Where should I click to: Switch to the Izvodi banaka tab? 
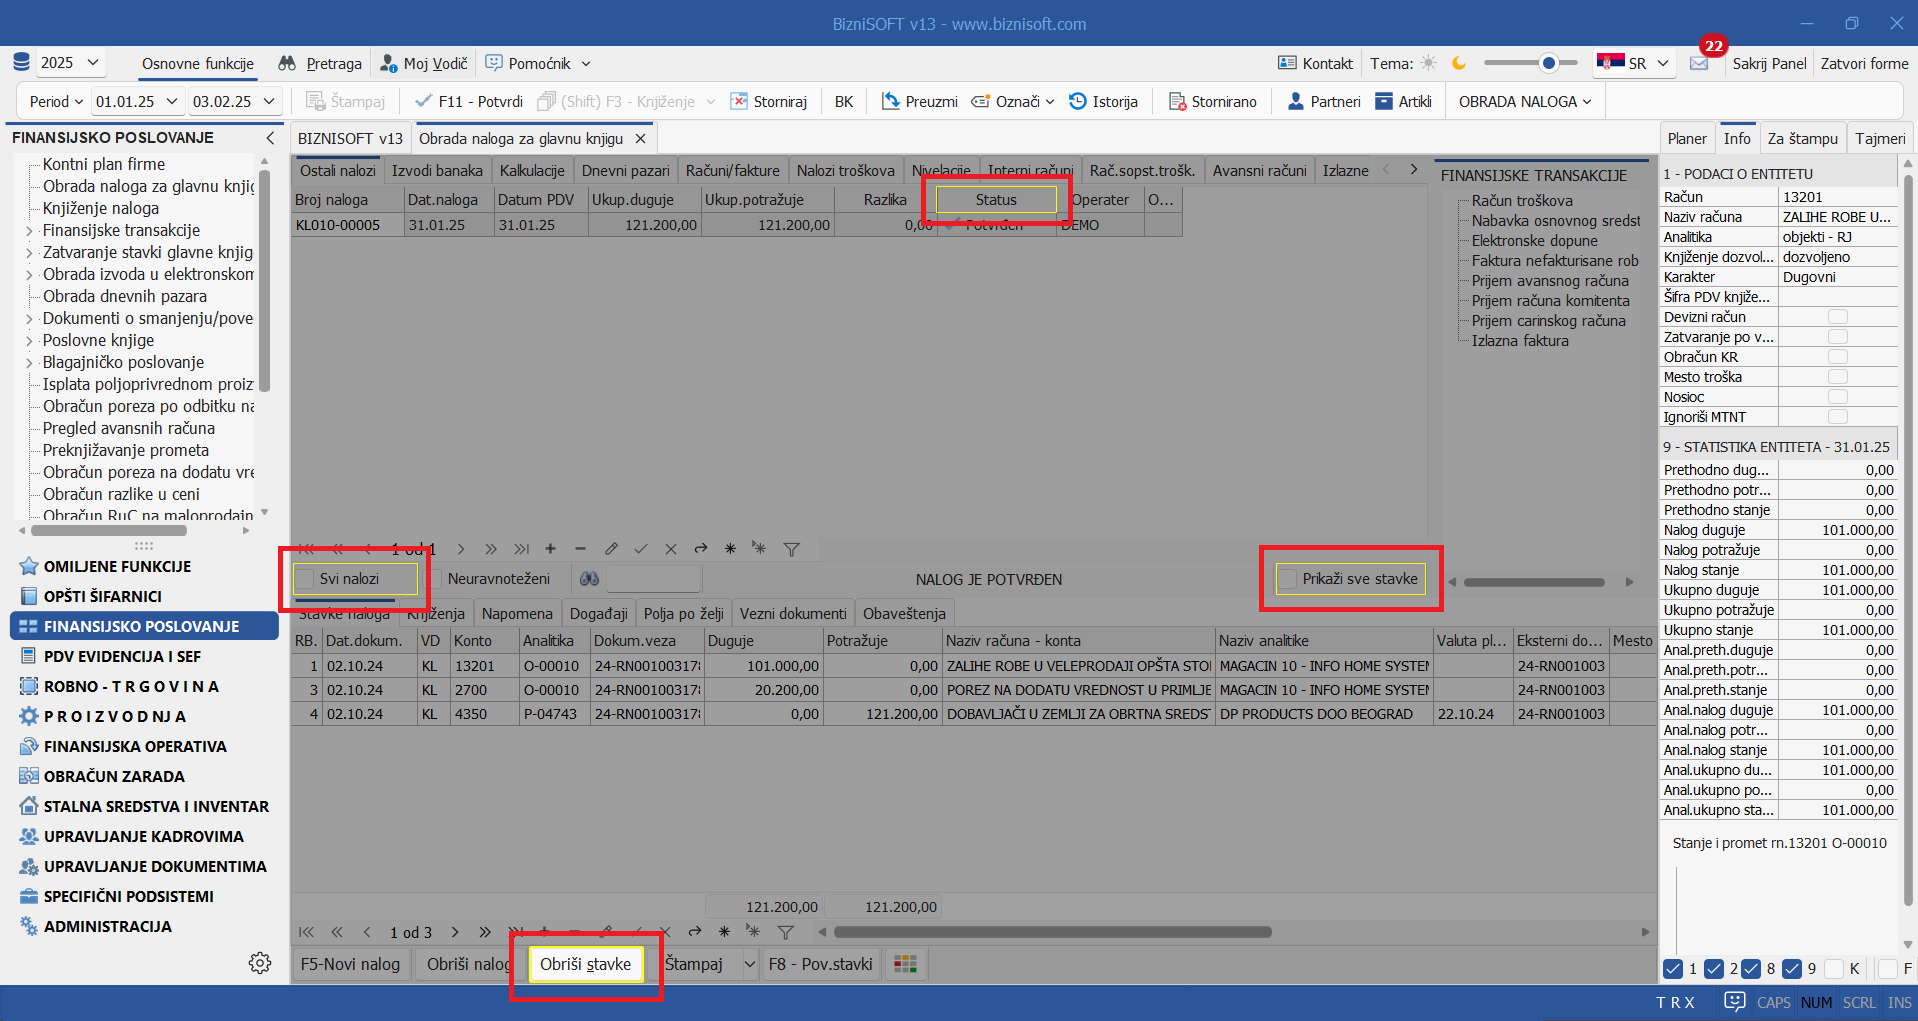click(x=437, y=171)
